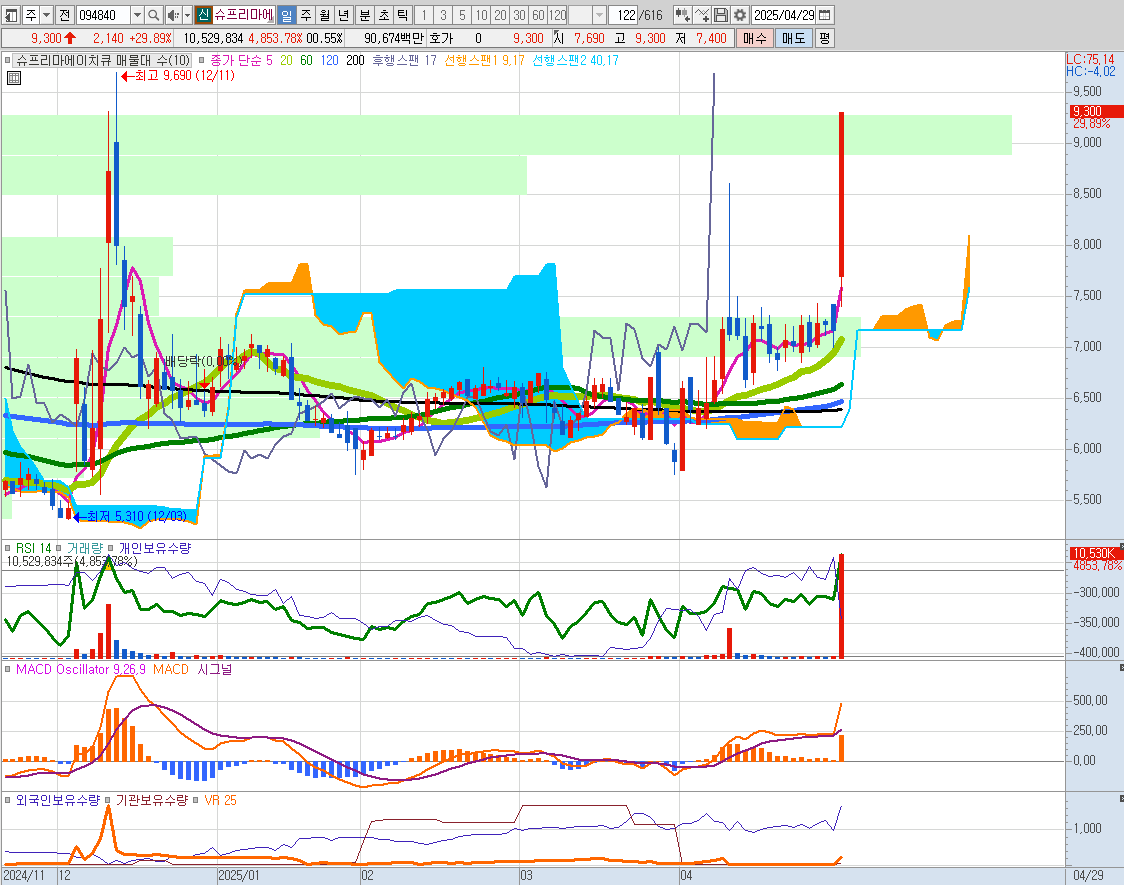1124x885 pixels.
Task: Click the 2025/01 label on the time axis
Action: (x=239, y=876)
